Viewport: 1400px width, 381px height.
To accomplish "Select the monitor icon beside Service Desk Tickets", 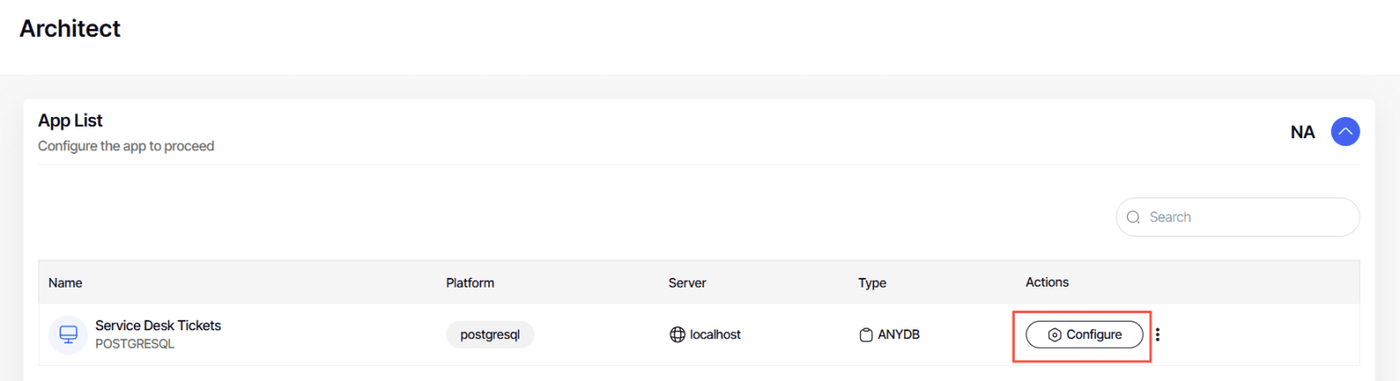I will click(68, 334).
